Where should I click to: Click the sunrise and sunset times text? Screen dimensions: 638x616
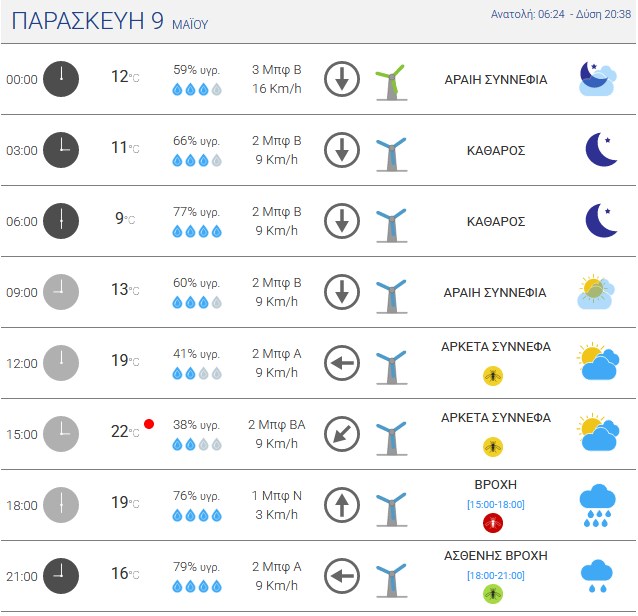(561, 14)
